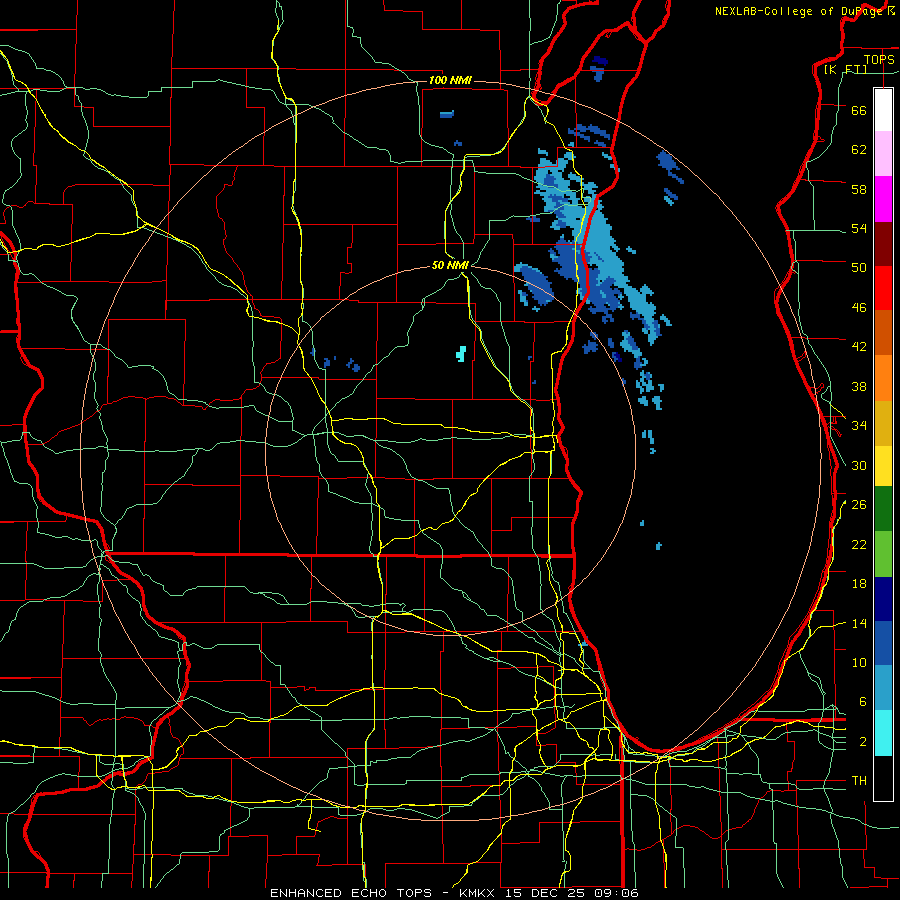Click the '54' legend value
The image size is (900, 900).
pos(859,228)
